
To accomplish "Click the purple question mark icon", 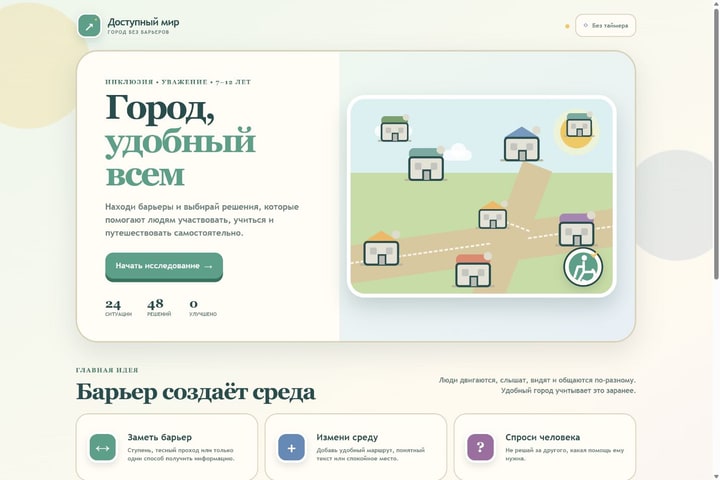I will tap(480, 447).
